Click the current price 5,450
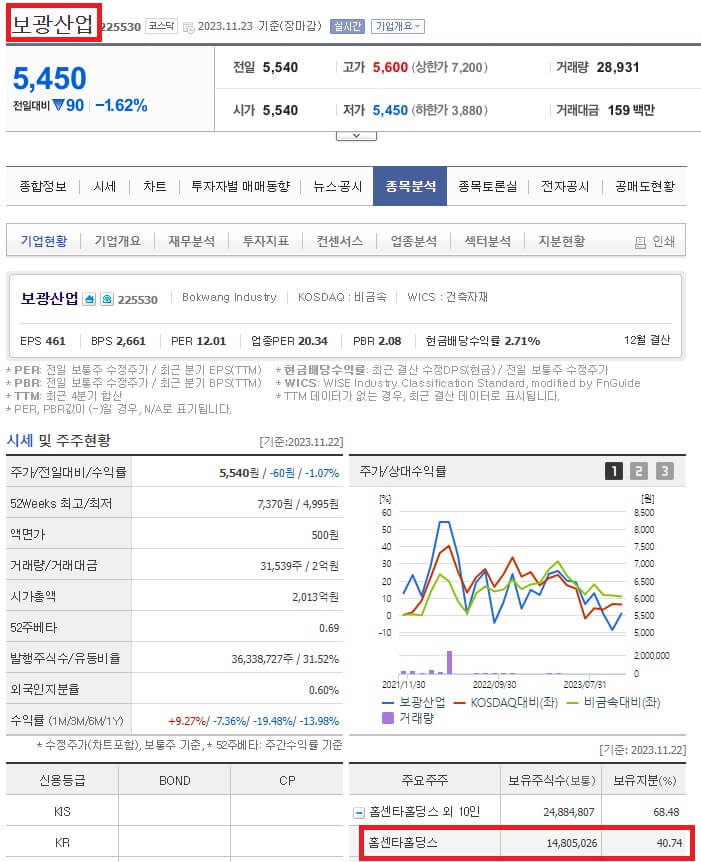 point(49,78)
